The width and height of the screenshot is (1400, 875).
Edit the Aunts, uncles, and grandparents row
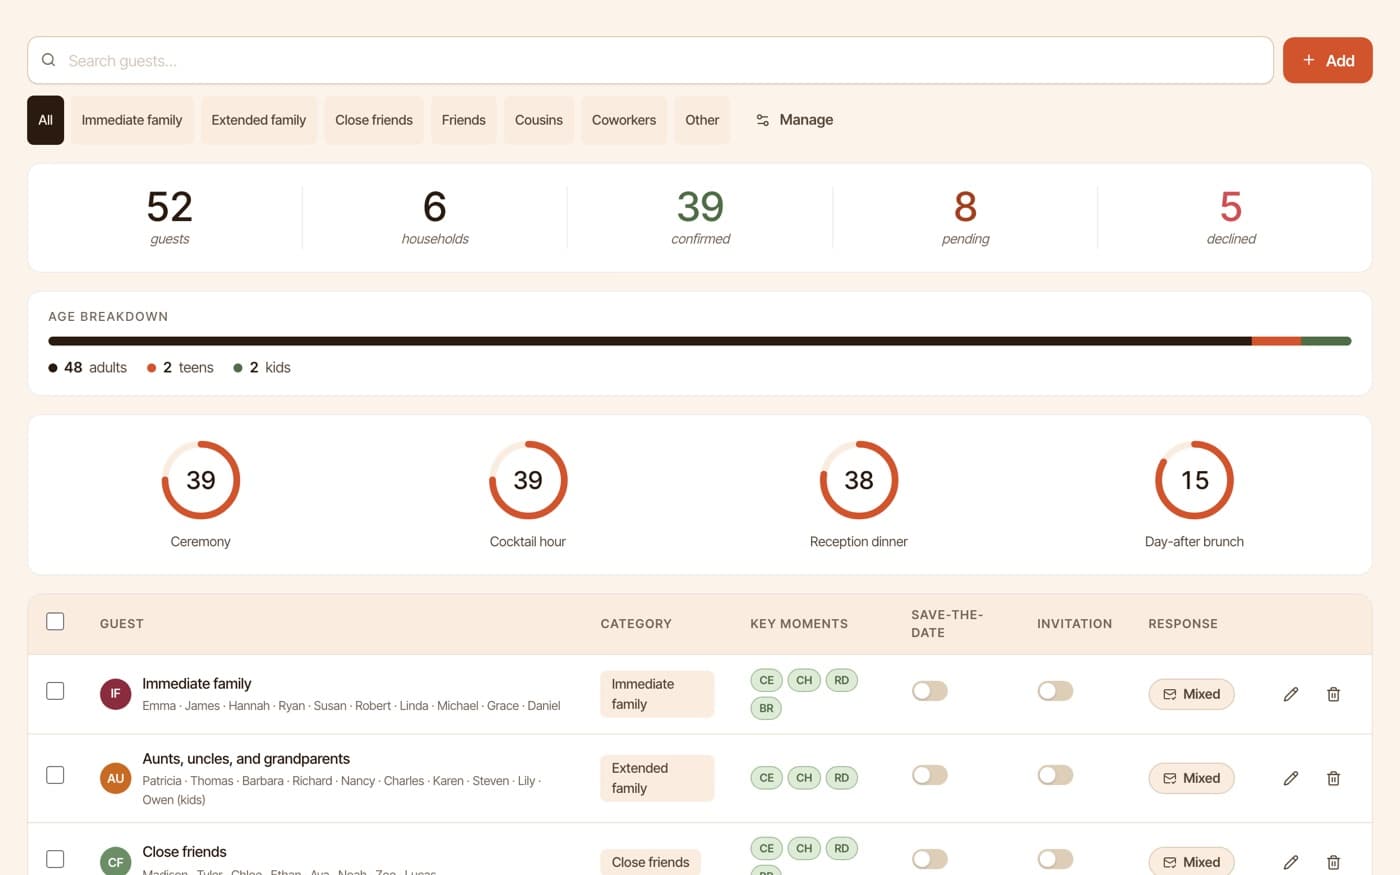[x=1291, y=778]
